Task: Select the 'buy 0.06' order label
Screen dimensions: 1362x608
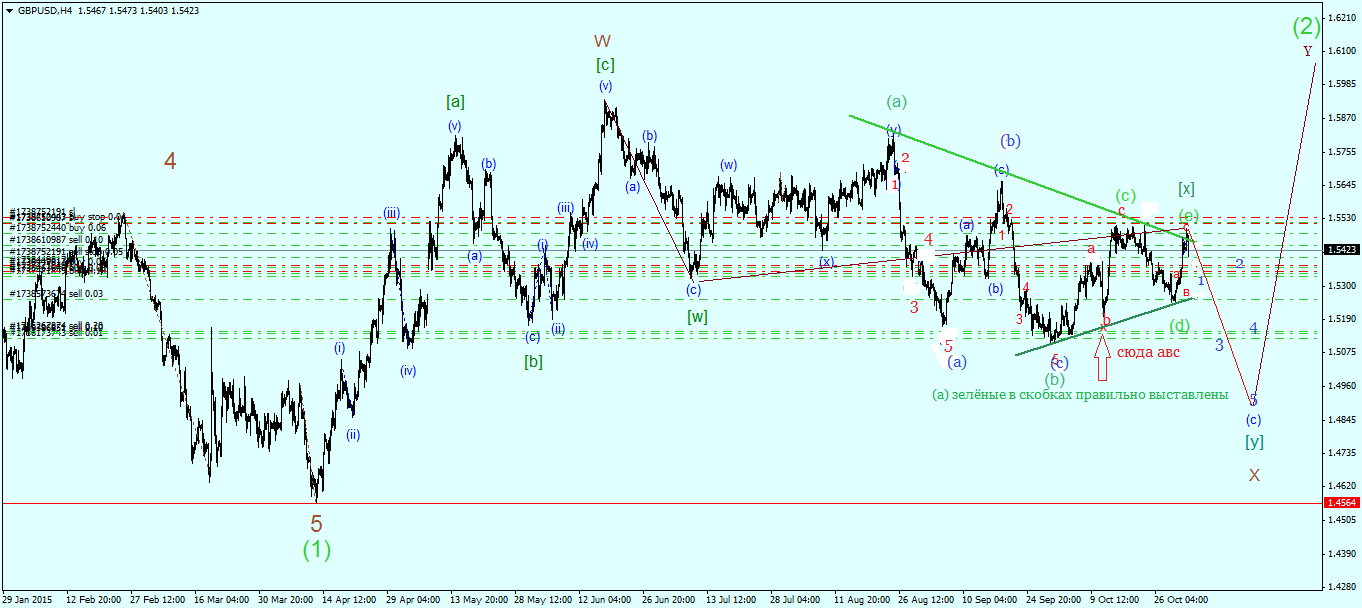Action: (85, 228)
